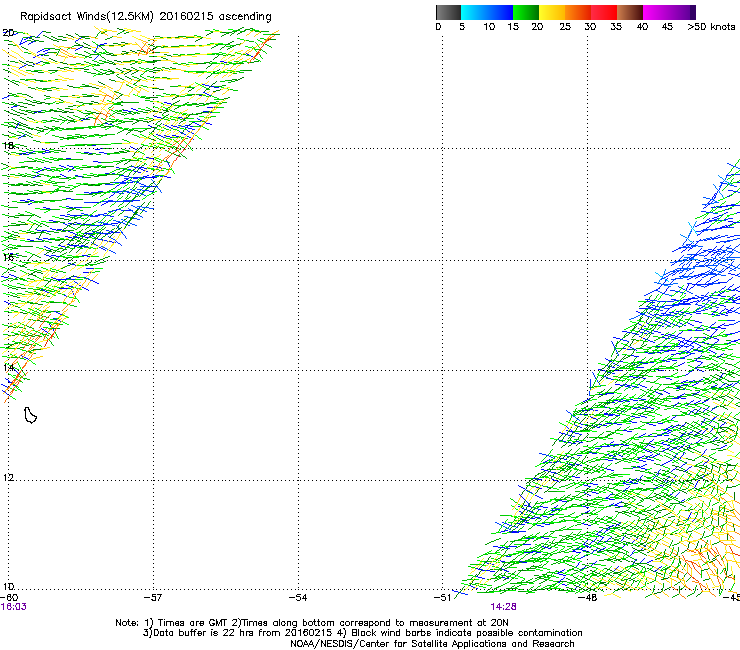Click the 'Data buffer is 22 hrs' note line

click(x=362, y=633)
